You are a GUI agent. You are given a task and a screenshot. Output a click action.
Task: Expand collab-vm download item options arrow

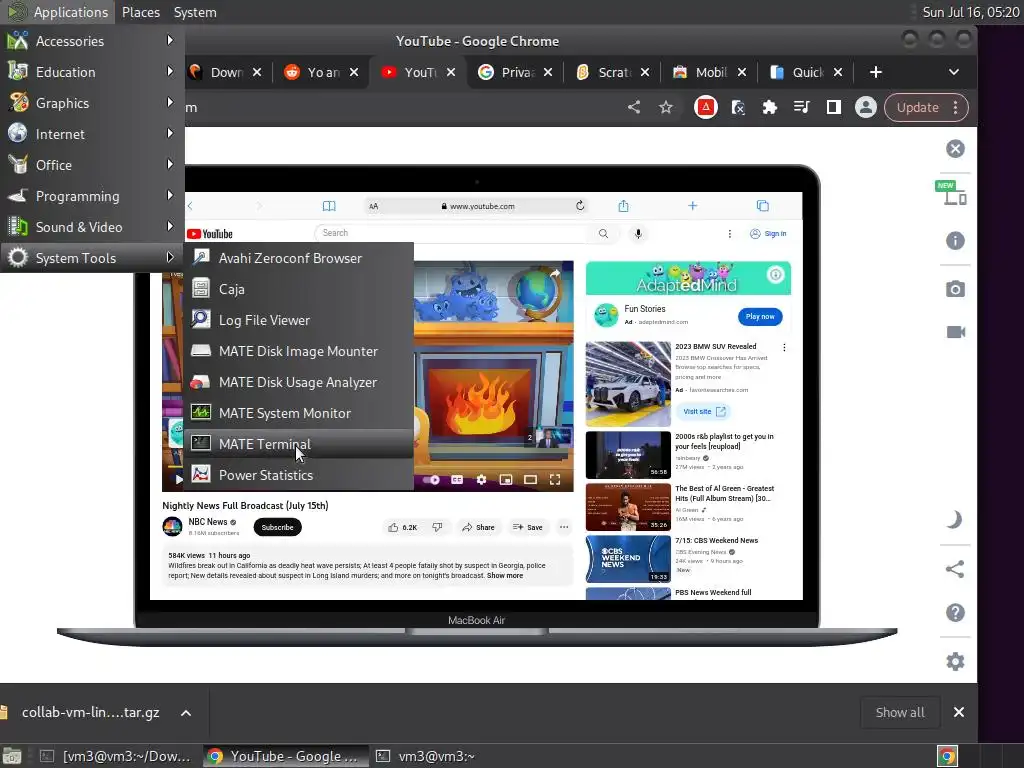(x=186, y=713)
